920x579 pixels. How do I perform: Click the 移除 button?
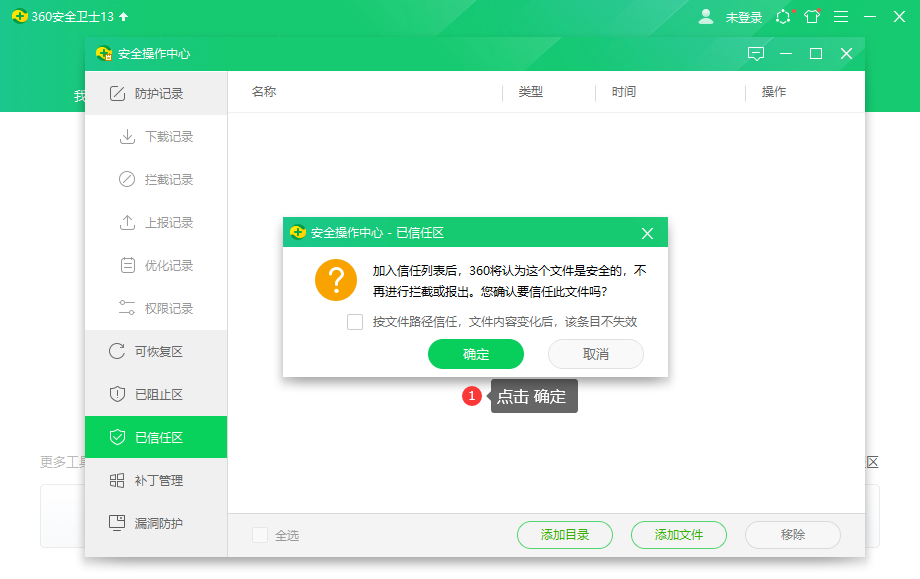tap(793, 535)
